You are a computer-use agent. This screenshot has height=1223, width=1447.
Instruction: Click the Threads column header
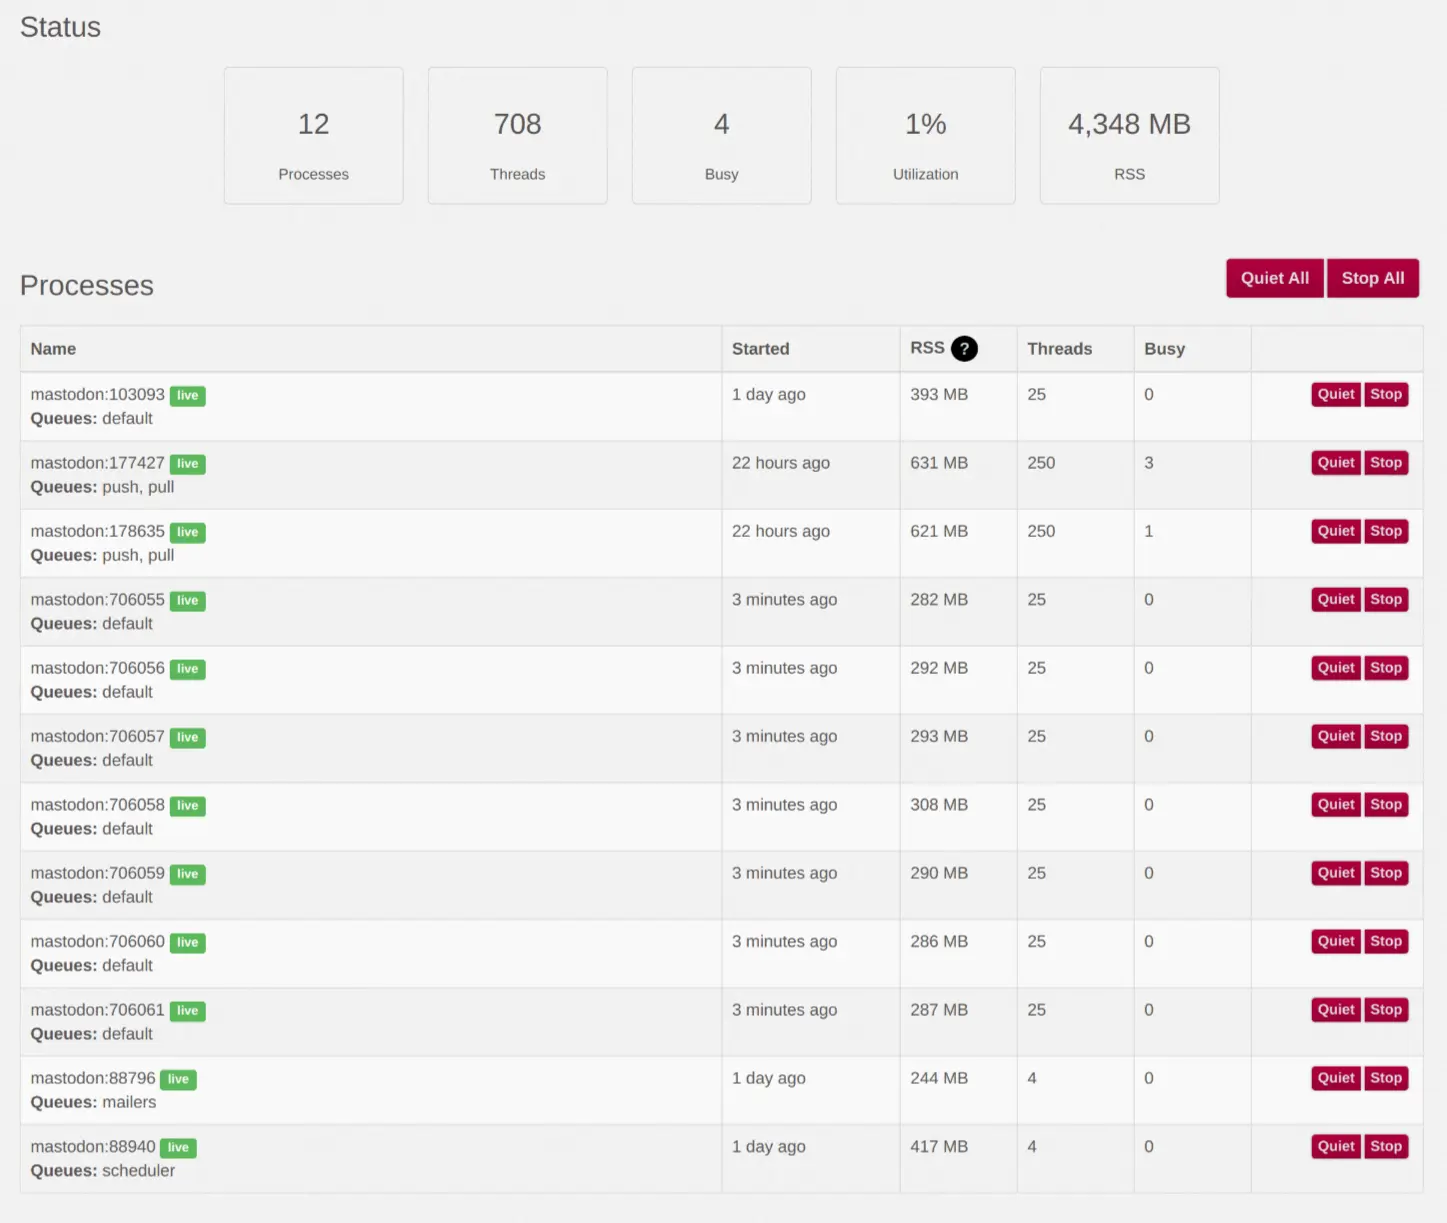point(1059,349)
